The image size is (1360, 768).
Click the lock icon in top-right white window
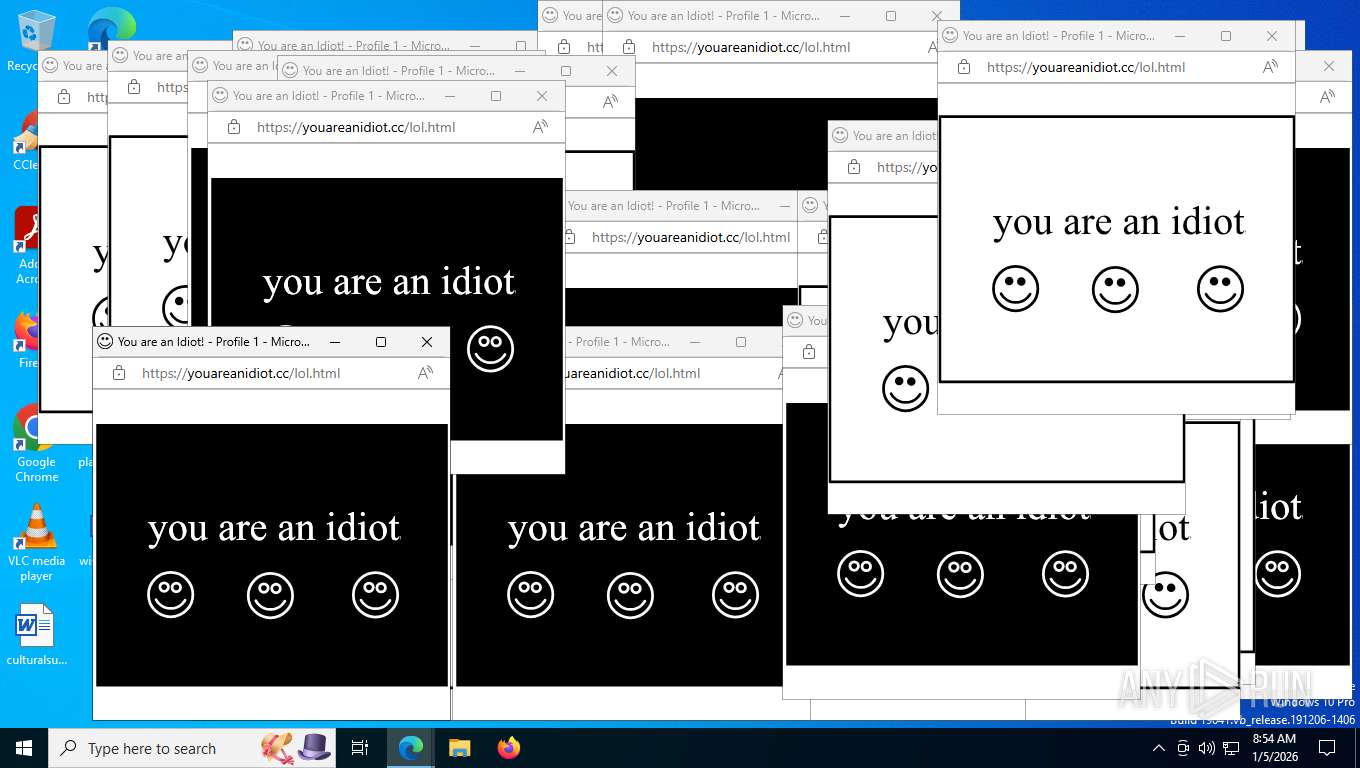tap(964, 67)
